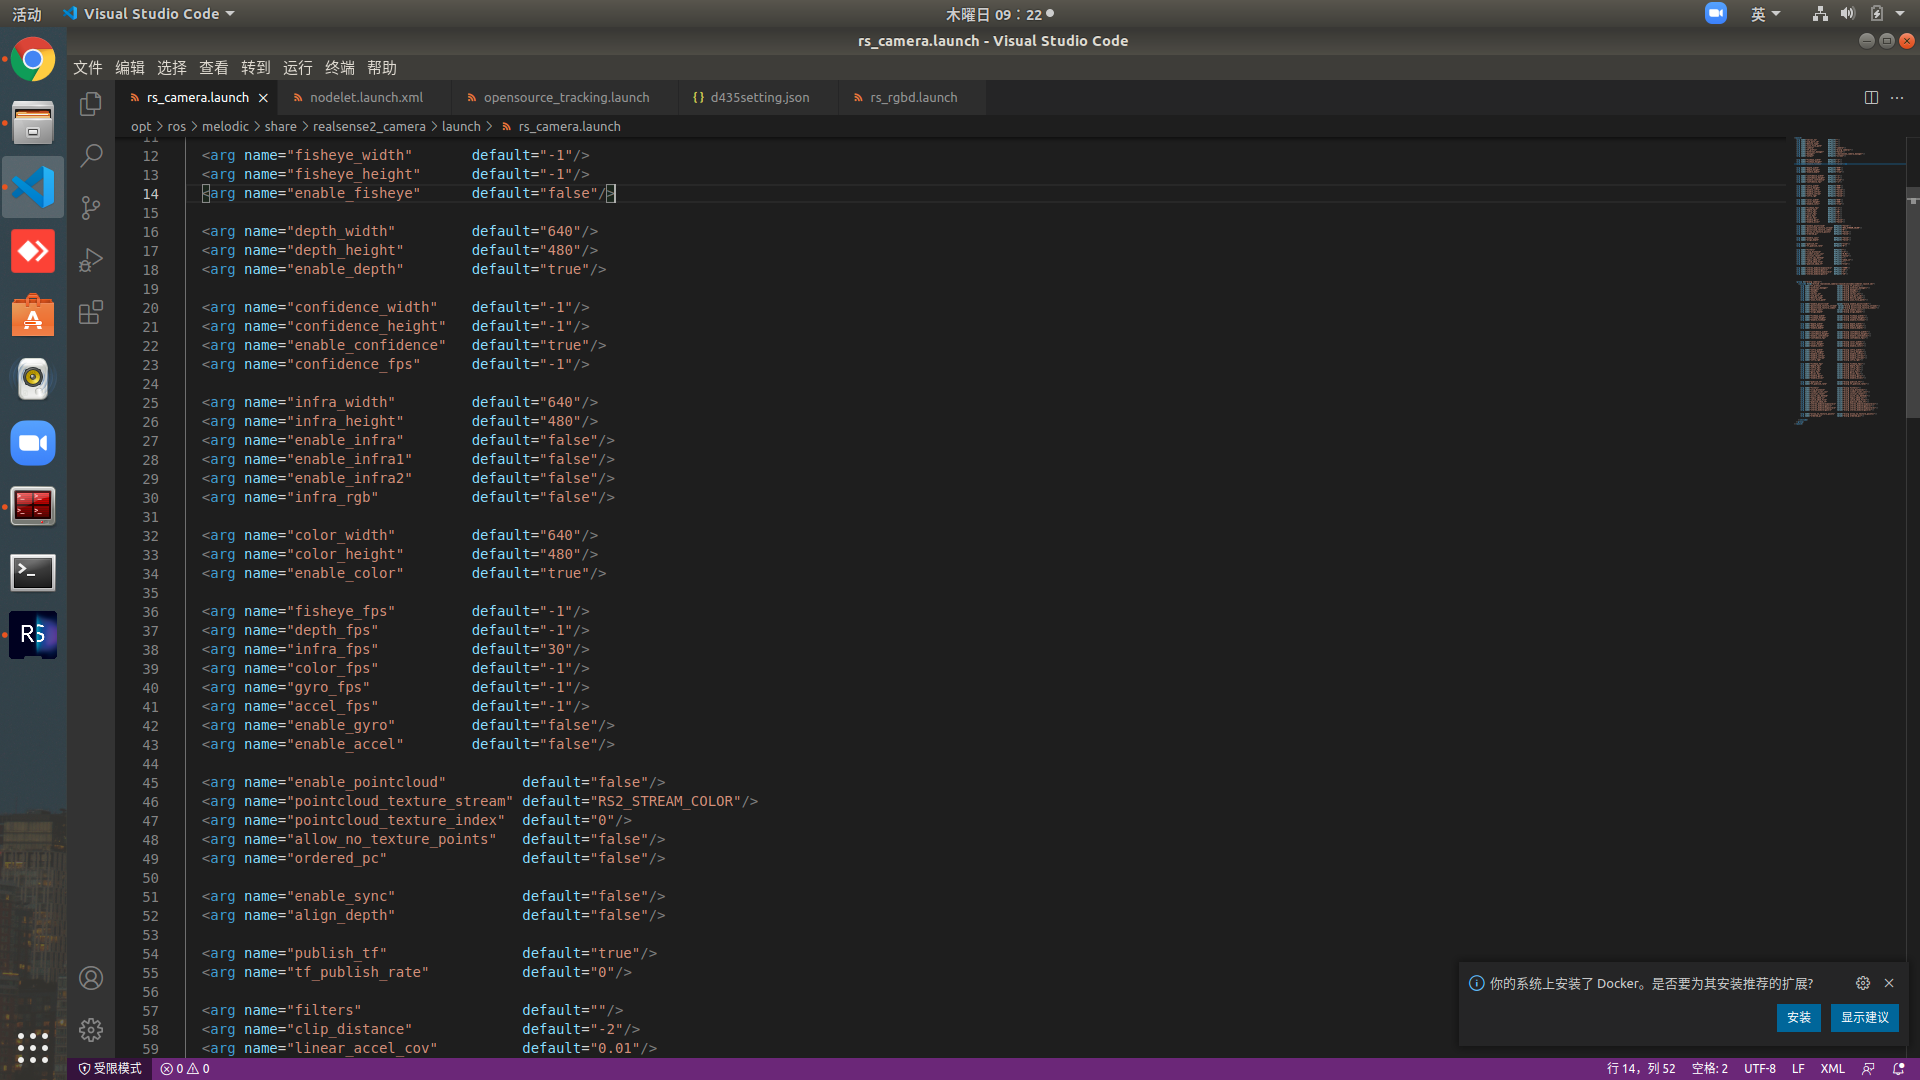Open the Source Control view
Image resolution: width=1920 pixels, height=1080 pixels.
pyautogui.click(x=91, y=208)
